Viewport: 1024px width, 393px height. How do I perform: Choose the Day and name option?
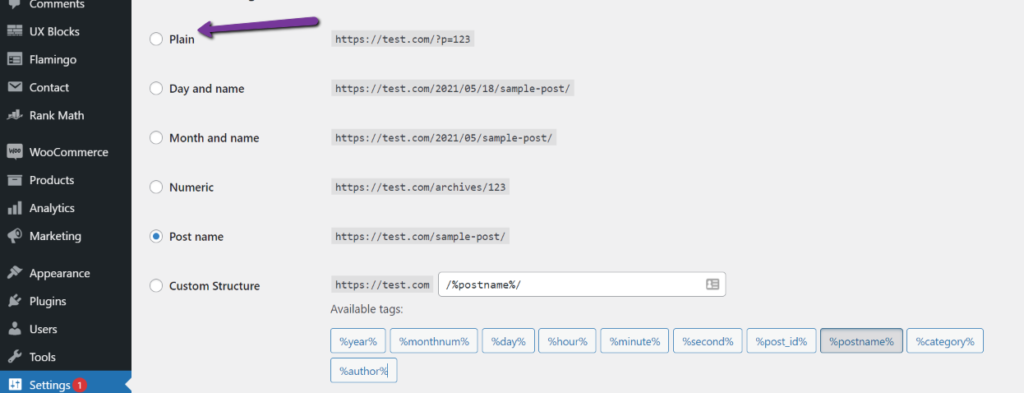click(x=156, y=89)
